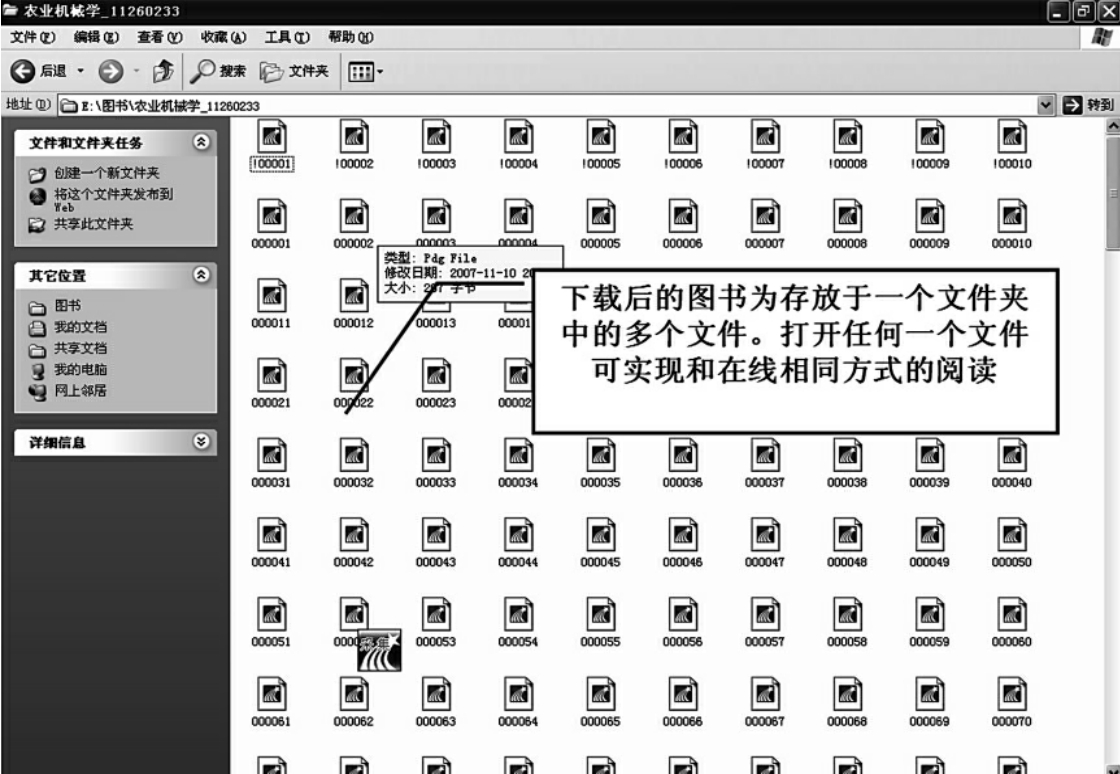Click the address field showing E:\图书 path
The height and width of the screenshot is (774, 1120).
[548, 106]
